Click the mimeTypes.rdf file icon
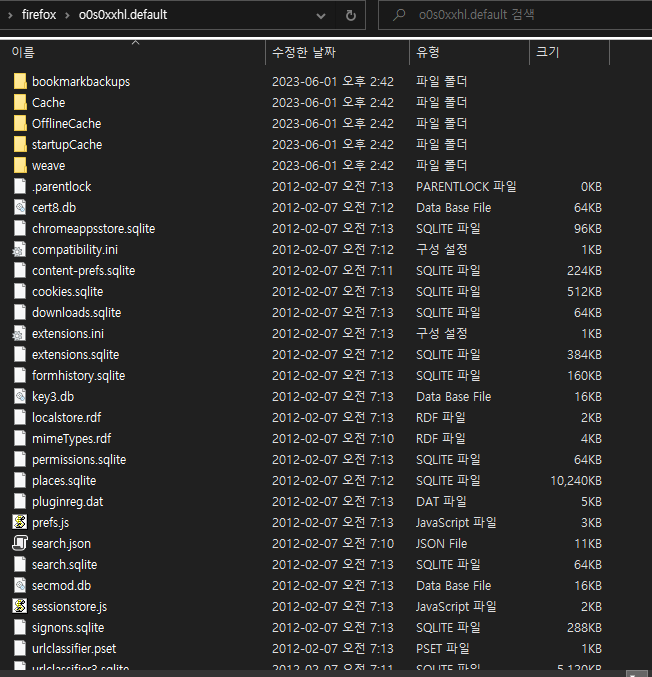The width and height of the screenshot is (652, 677). coord(20,439)
